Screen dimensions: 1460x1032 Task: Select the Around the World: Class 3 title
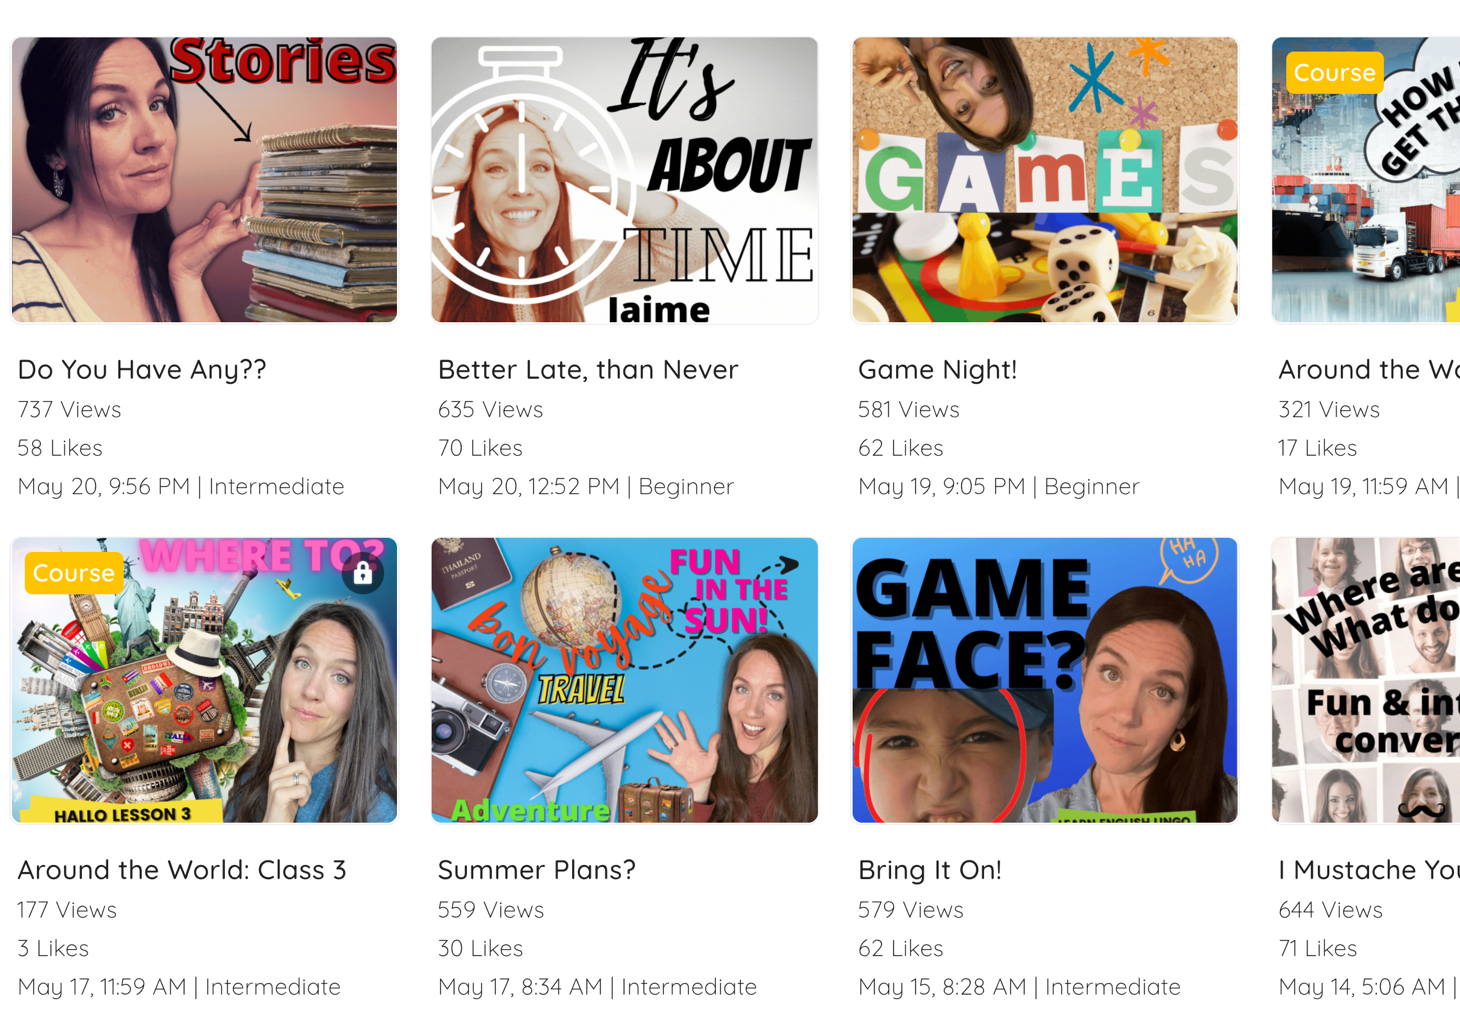pyautogui.click(x=182, y=870)
